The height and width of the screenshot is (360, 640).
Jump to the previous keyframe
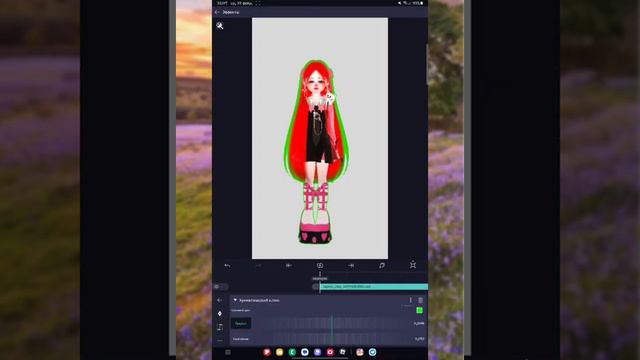[x=289, y=265]
